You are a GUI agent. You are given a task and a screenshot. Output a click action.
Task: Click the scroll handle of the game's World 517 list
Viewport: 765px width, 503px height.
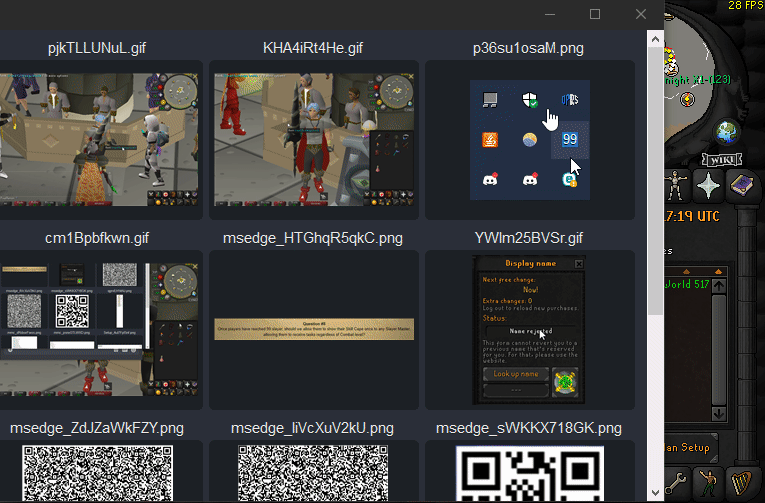click(719, 349)
